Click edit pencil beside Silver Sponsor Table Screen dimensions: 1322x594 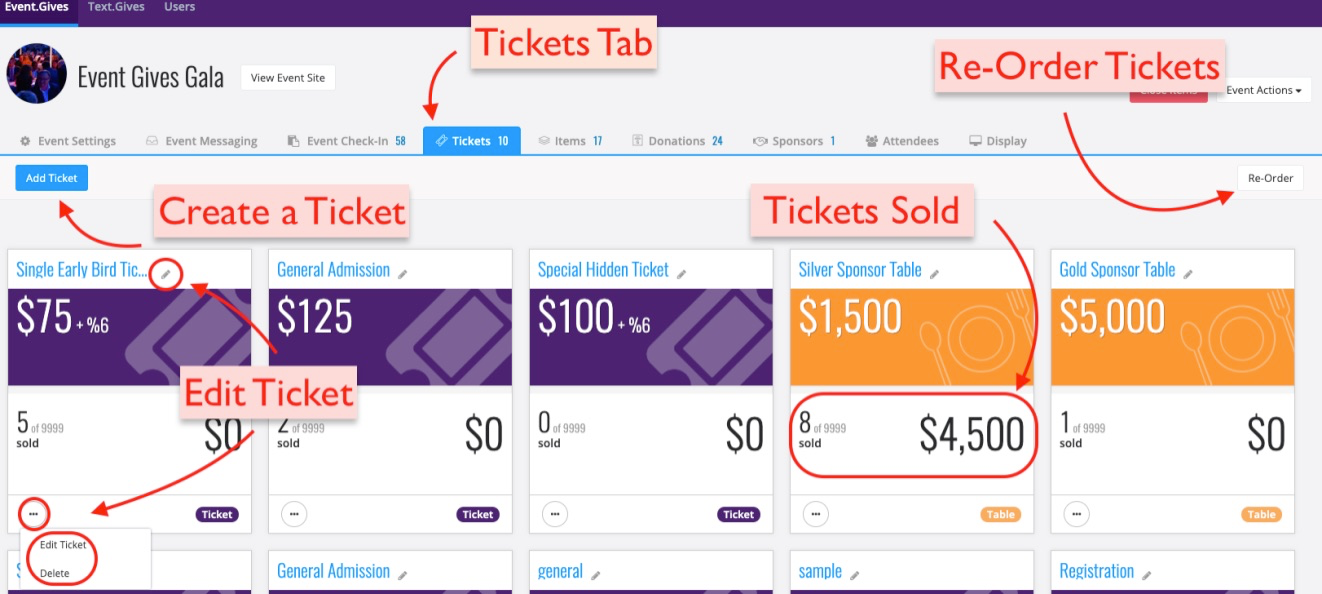point(934,273)
